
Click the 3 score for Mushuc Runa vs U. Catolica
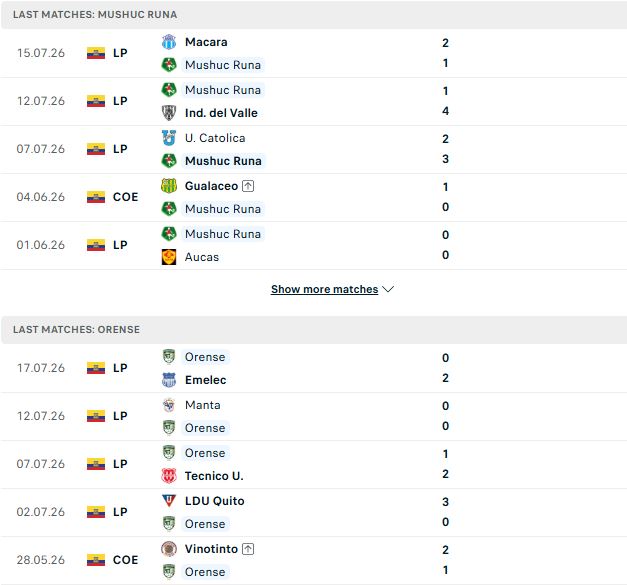tap(445, 159)
